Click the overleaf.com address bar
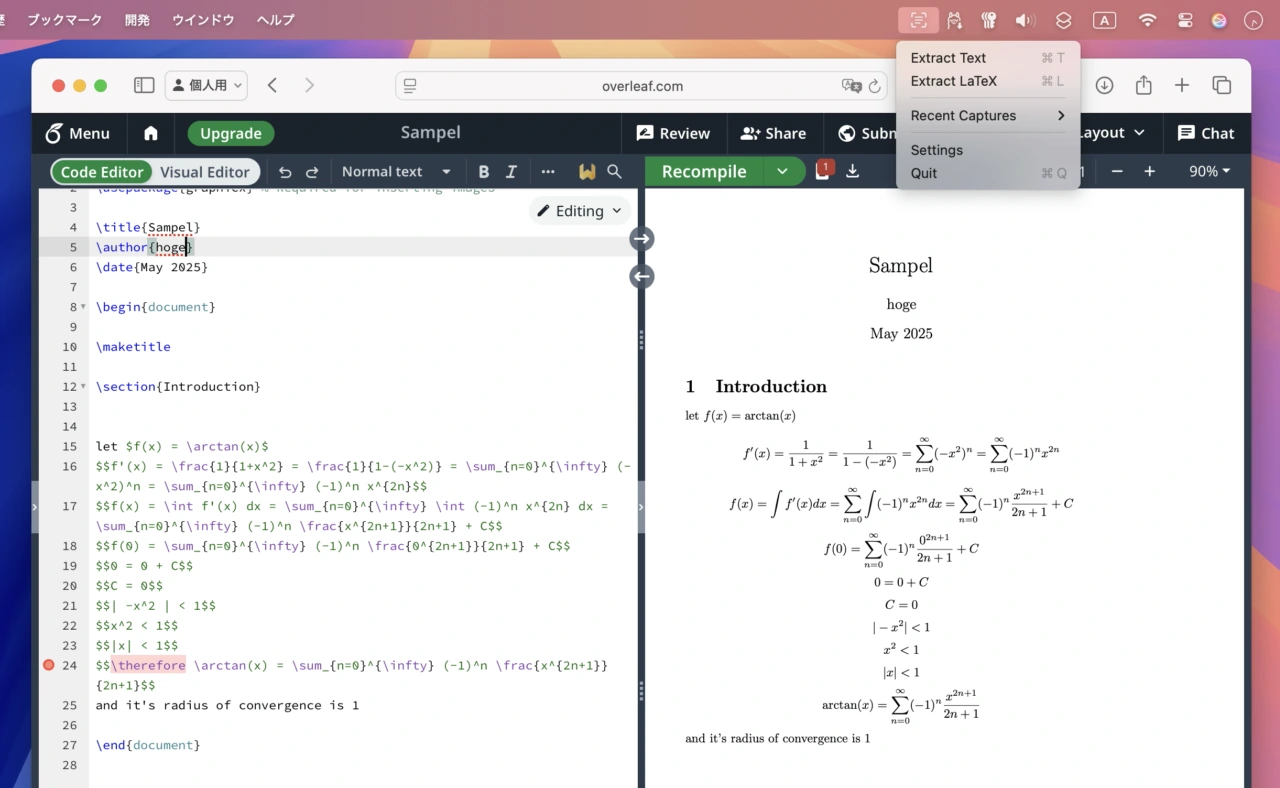The height and width of the screenshot is (788, 1280). click(642, 86)
